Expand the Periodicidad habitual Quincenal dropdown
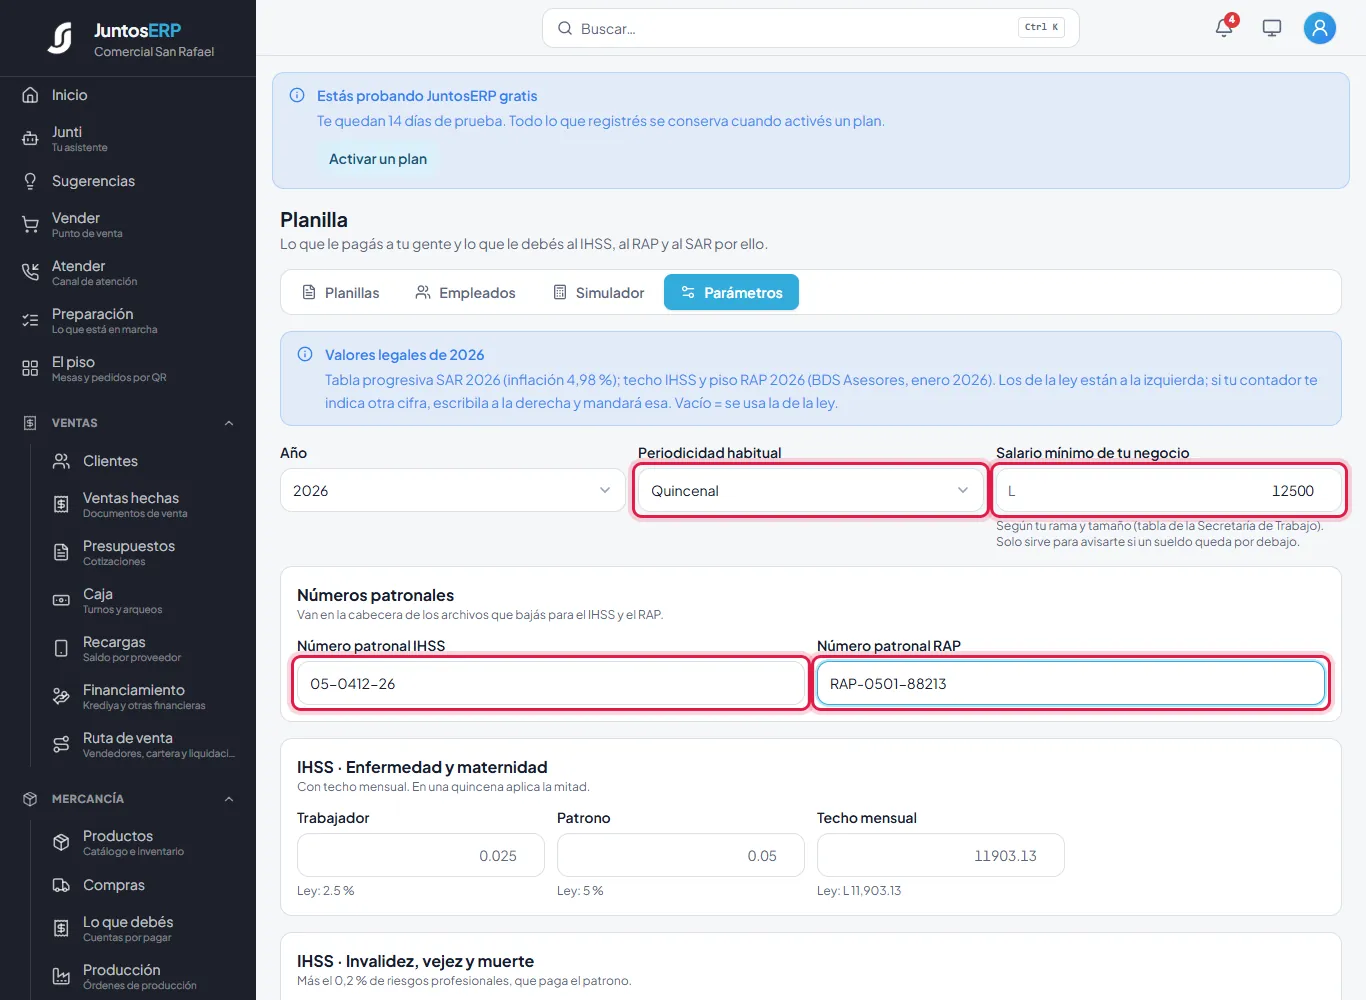 click(x=811, y=490)
